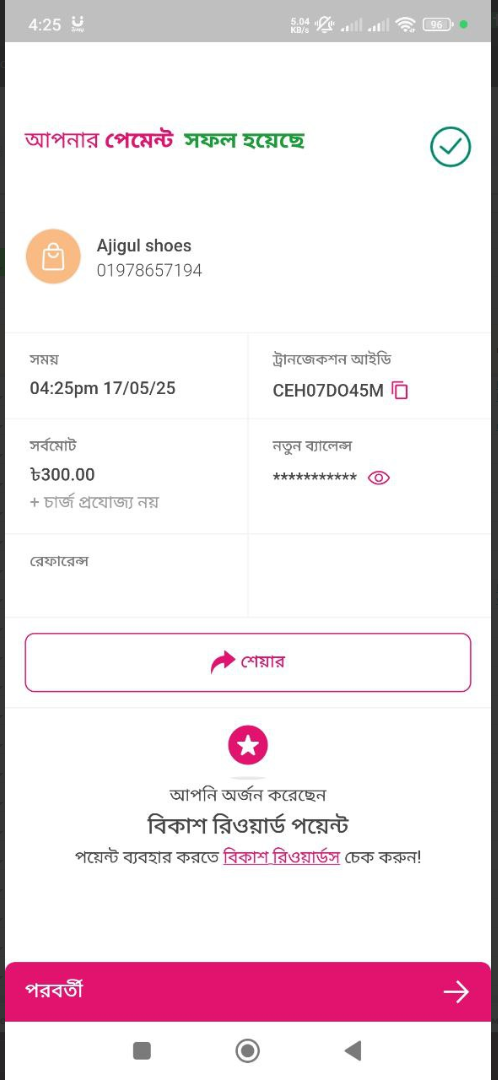
Task: Tap the শেয়ার button
Action: point(248,663)
